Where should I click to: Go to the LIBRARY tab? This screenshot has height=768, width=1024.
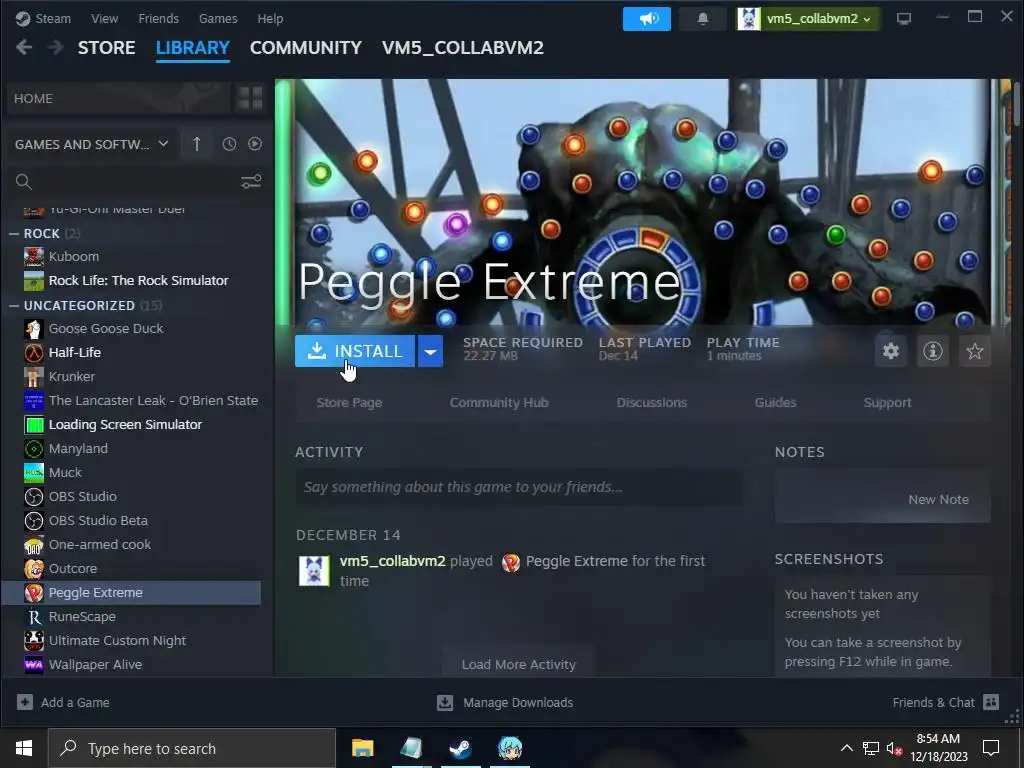pyautogui.click(x=193, y=48)
